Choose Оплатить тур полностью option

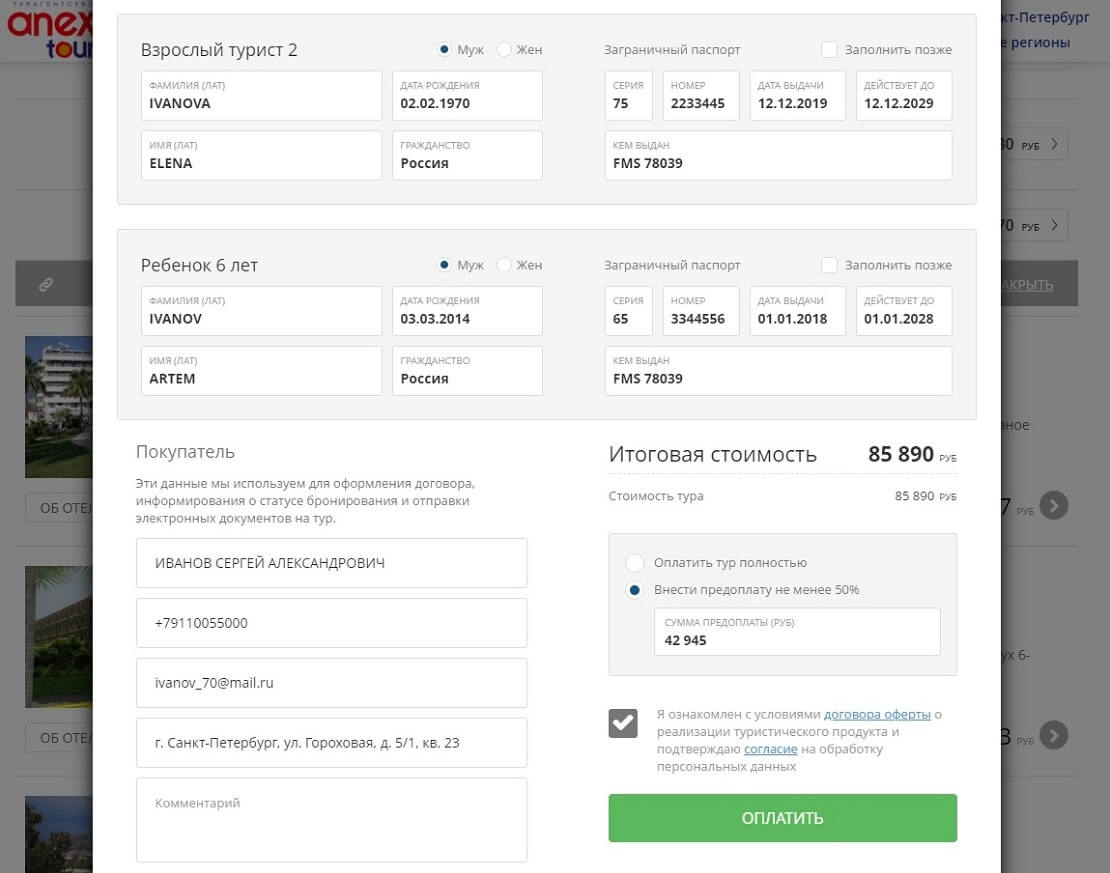point(634,563)
